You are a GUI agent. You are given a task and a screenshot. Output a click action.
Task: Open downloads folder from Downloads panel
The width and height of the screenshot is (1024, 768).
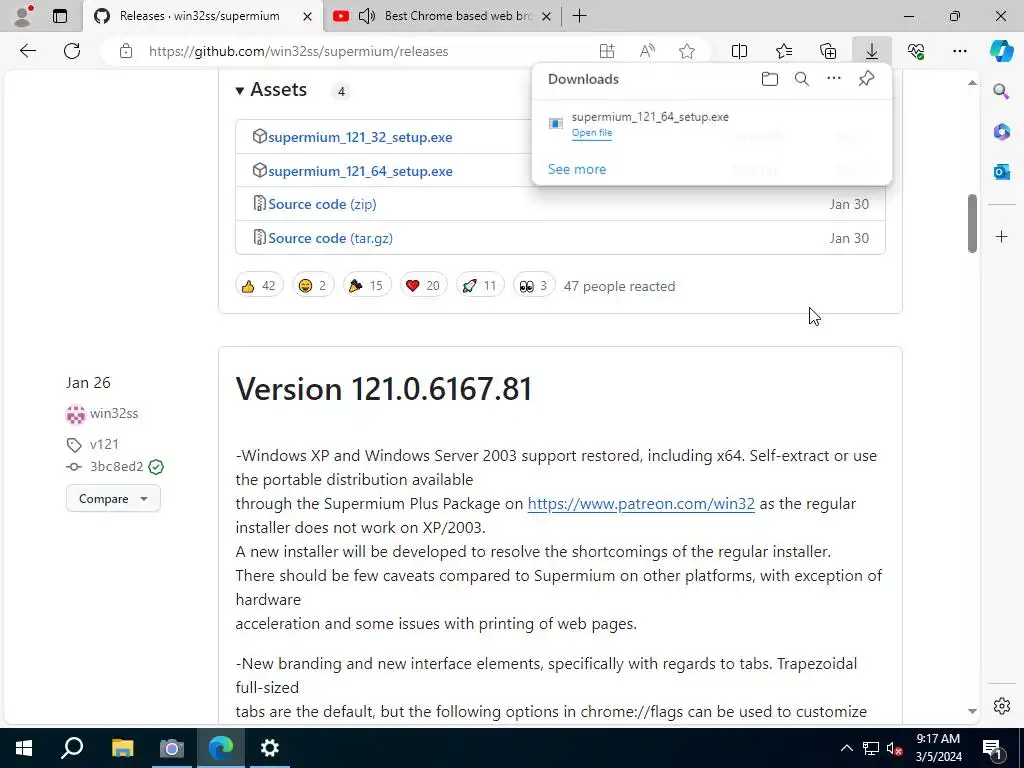(x=769, y=79)
